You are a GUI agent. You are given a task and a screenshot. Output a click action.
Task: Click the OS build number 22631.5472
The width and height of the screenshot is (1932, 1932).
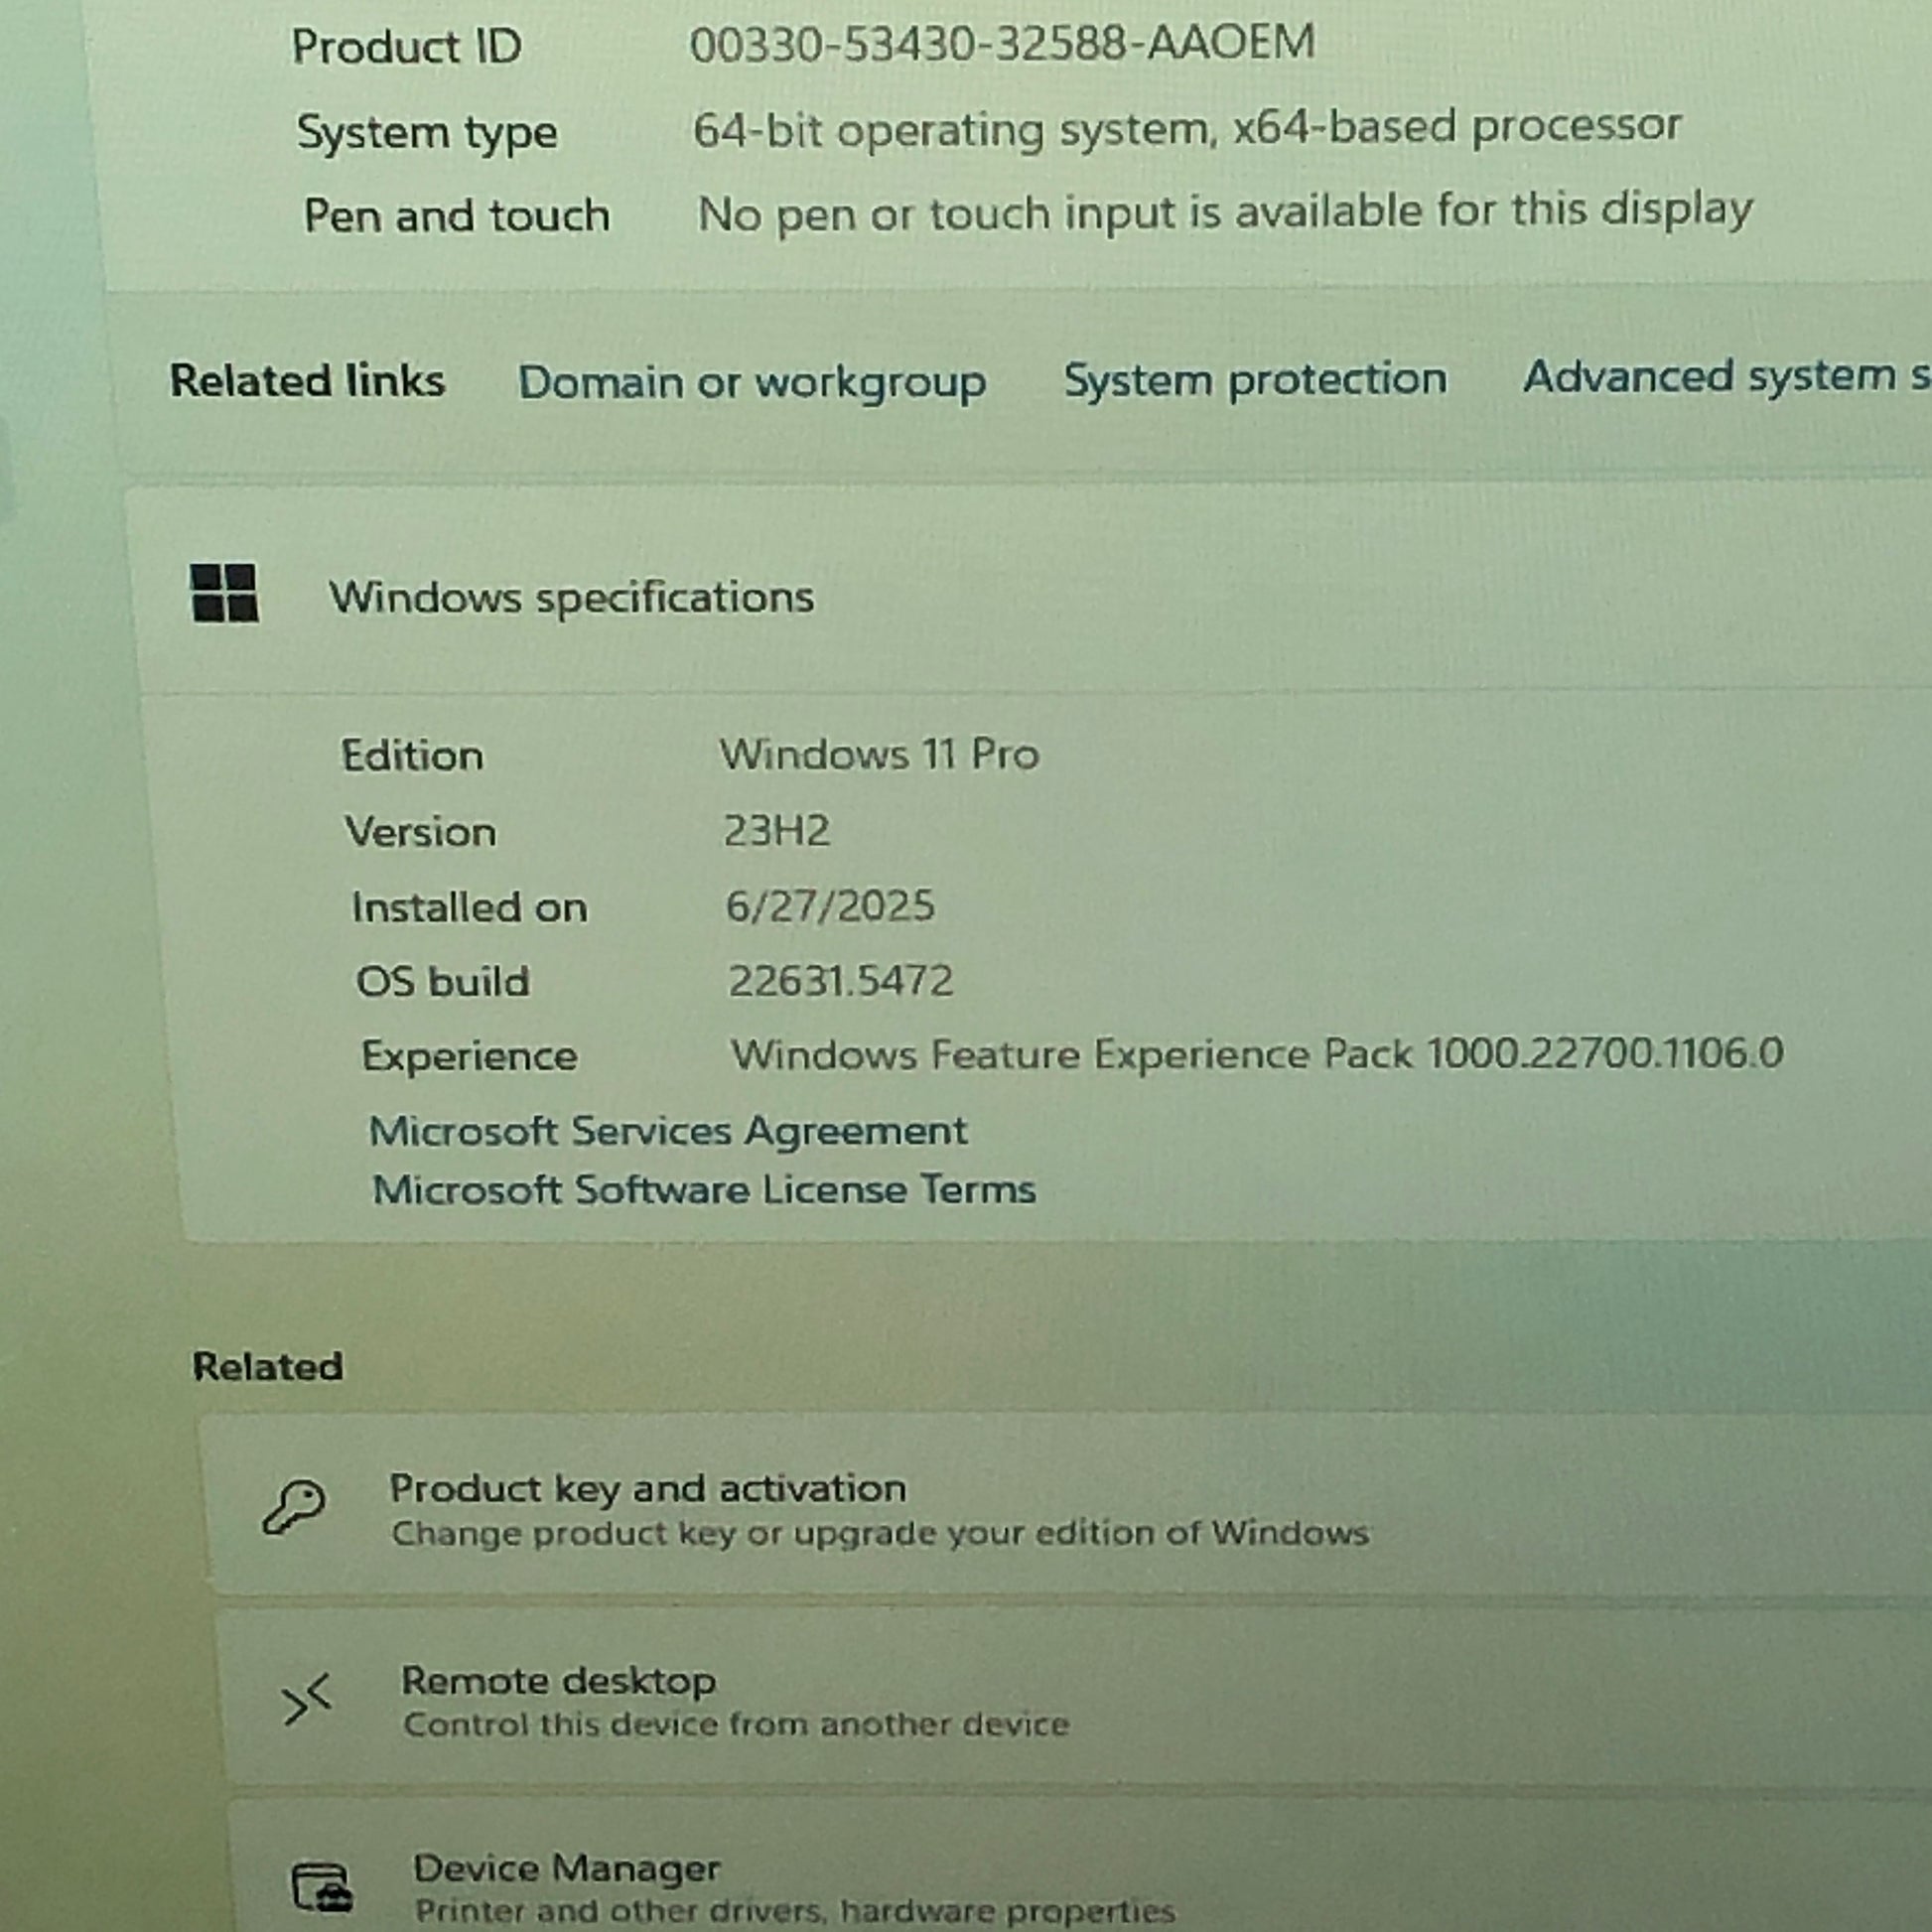tap(840, 981)
